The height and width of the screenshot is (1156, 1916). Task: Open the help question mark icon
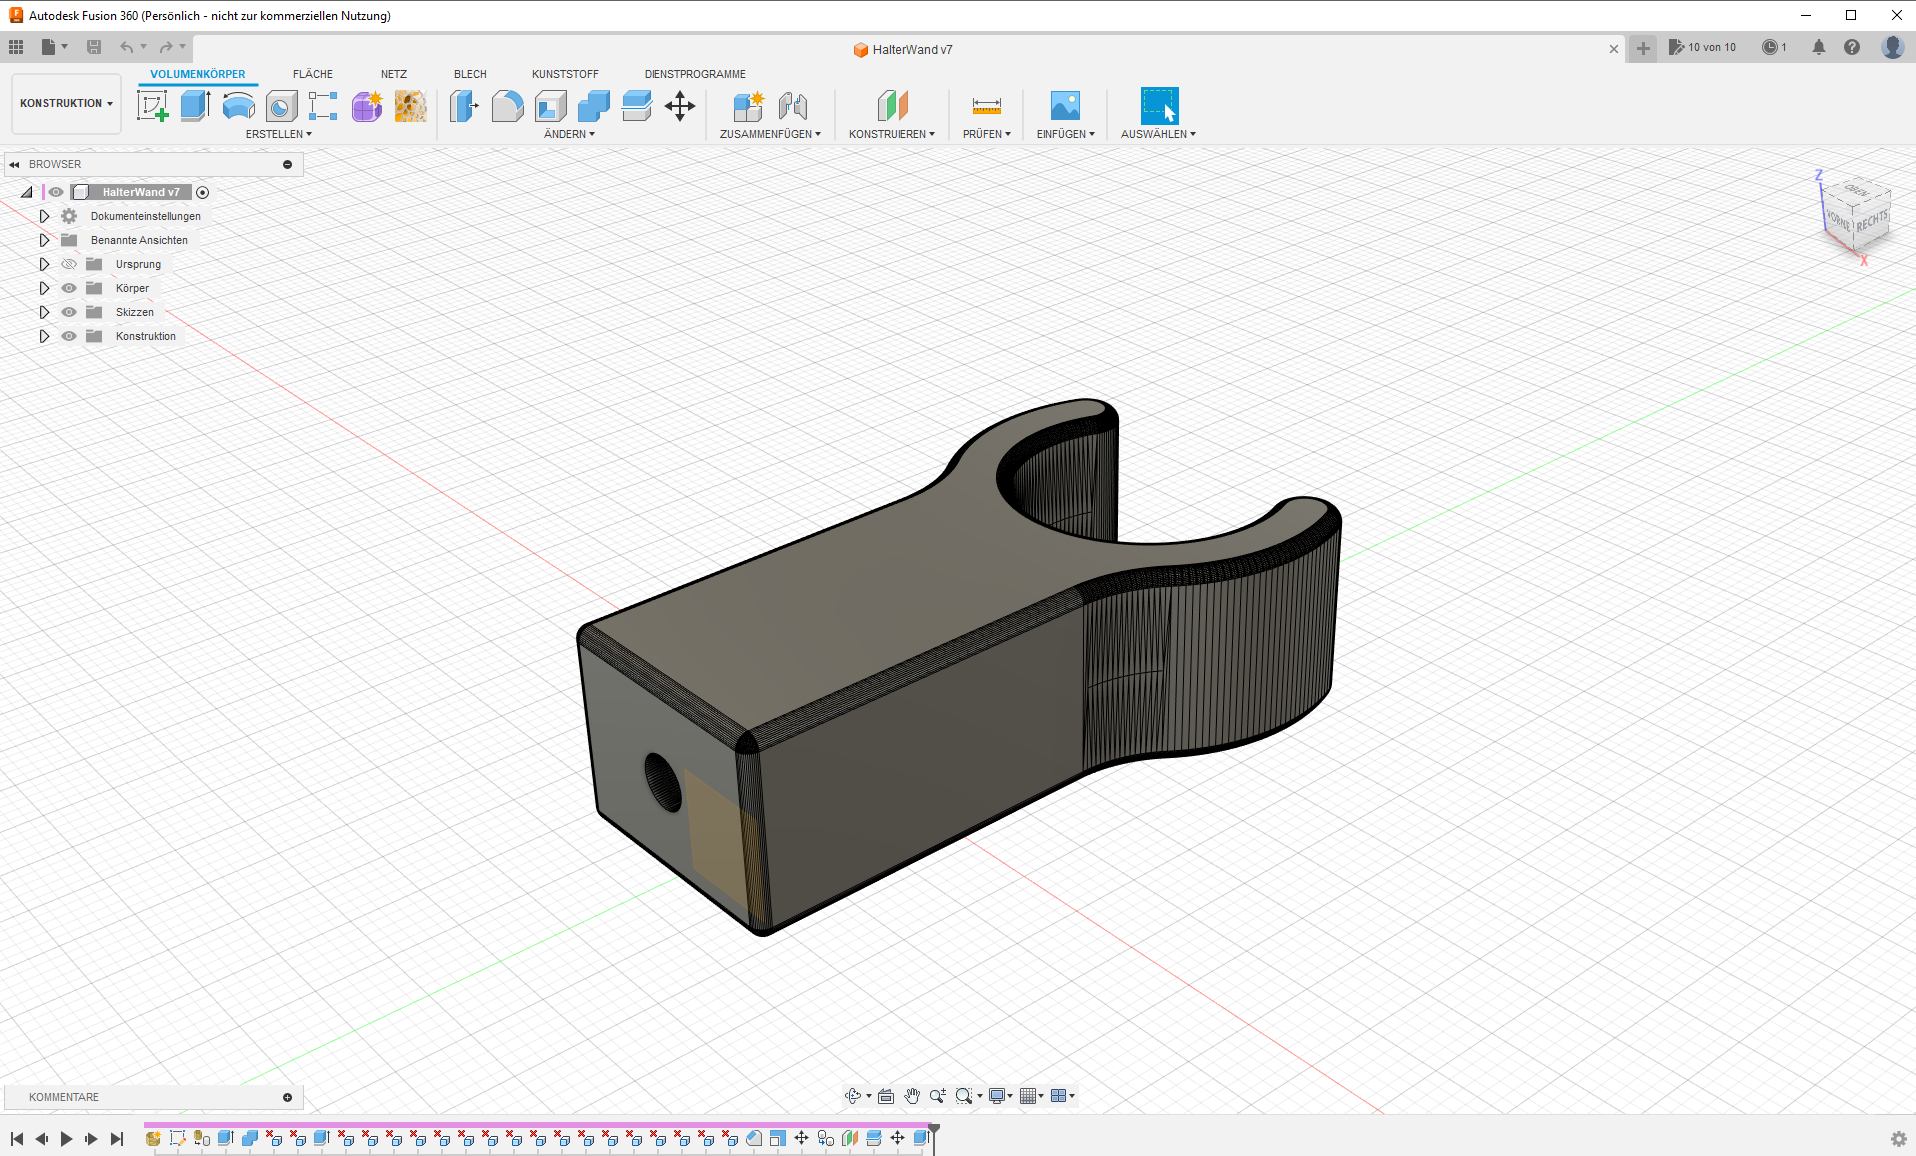1852,47
